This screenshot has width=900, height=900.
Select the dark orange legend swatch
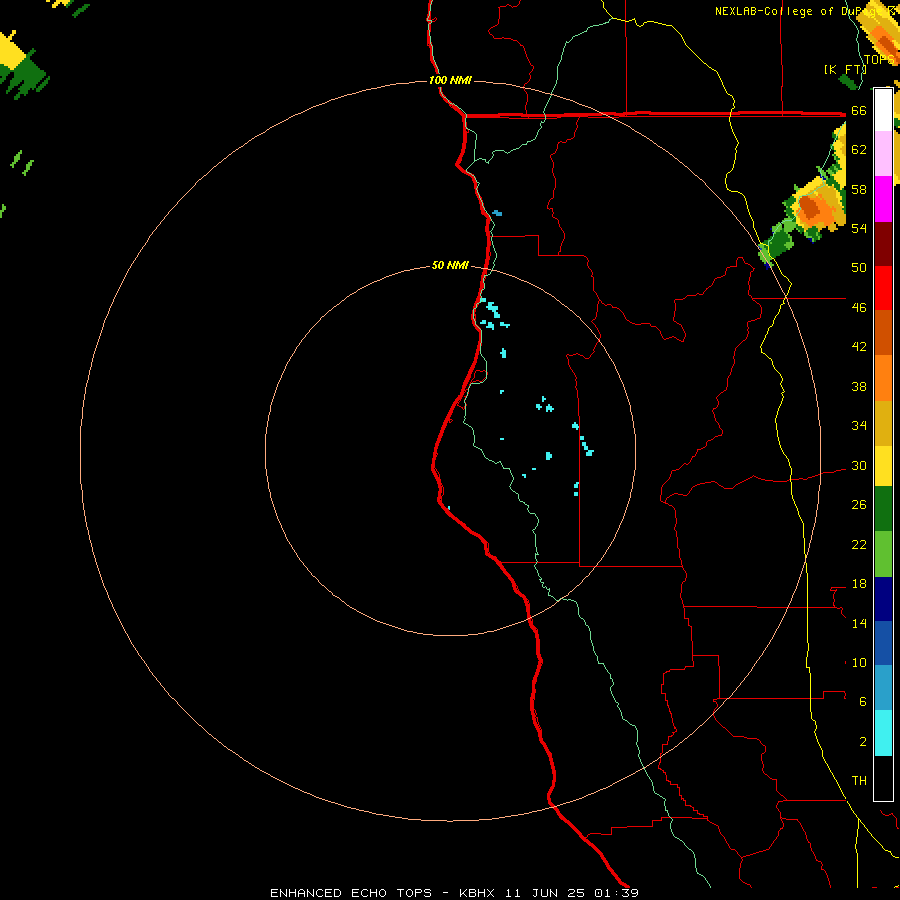tap(883, 333)
